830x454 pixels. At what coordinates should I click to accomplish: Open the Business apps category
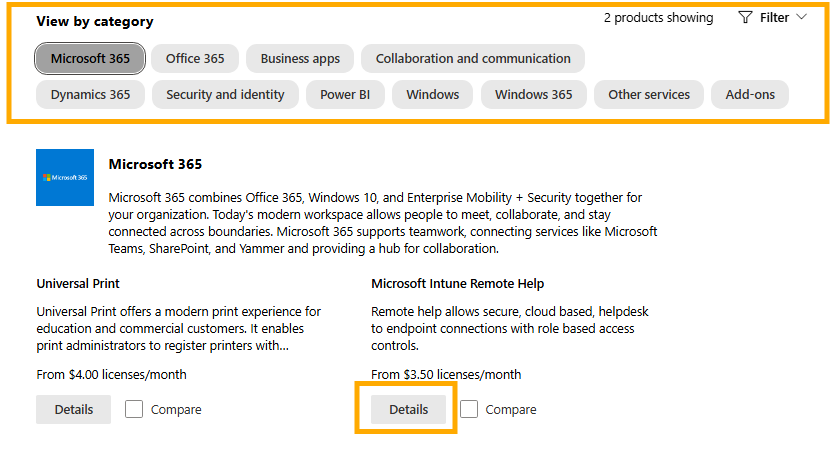pos(300,58)
